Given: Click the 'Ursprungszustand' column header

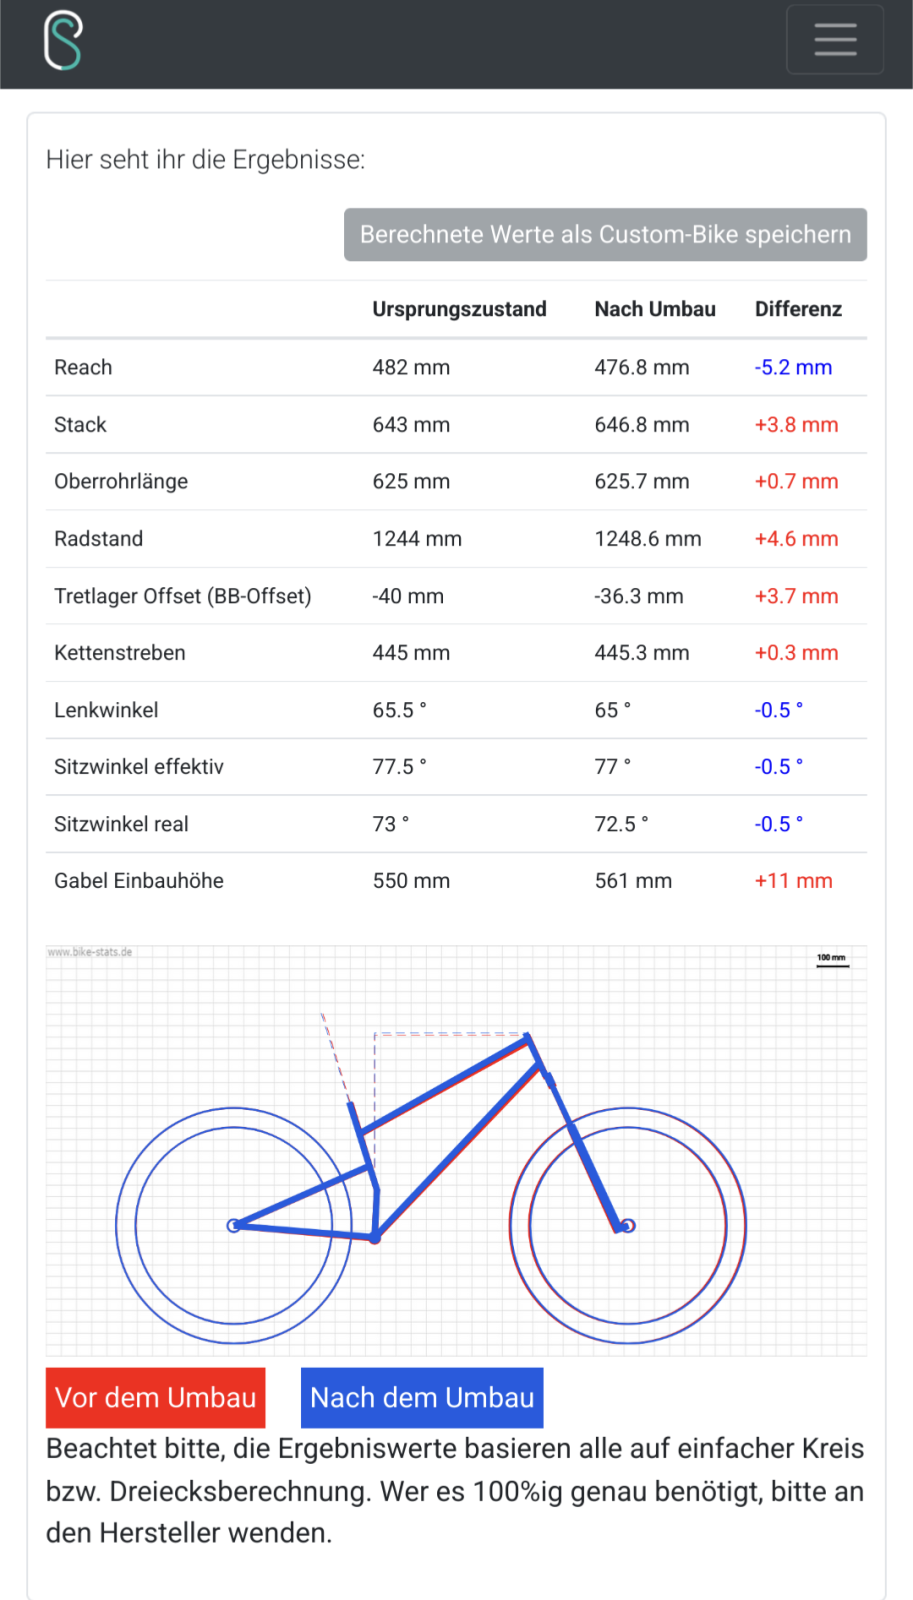Looking at the screenshot, I should 459,309.
